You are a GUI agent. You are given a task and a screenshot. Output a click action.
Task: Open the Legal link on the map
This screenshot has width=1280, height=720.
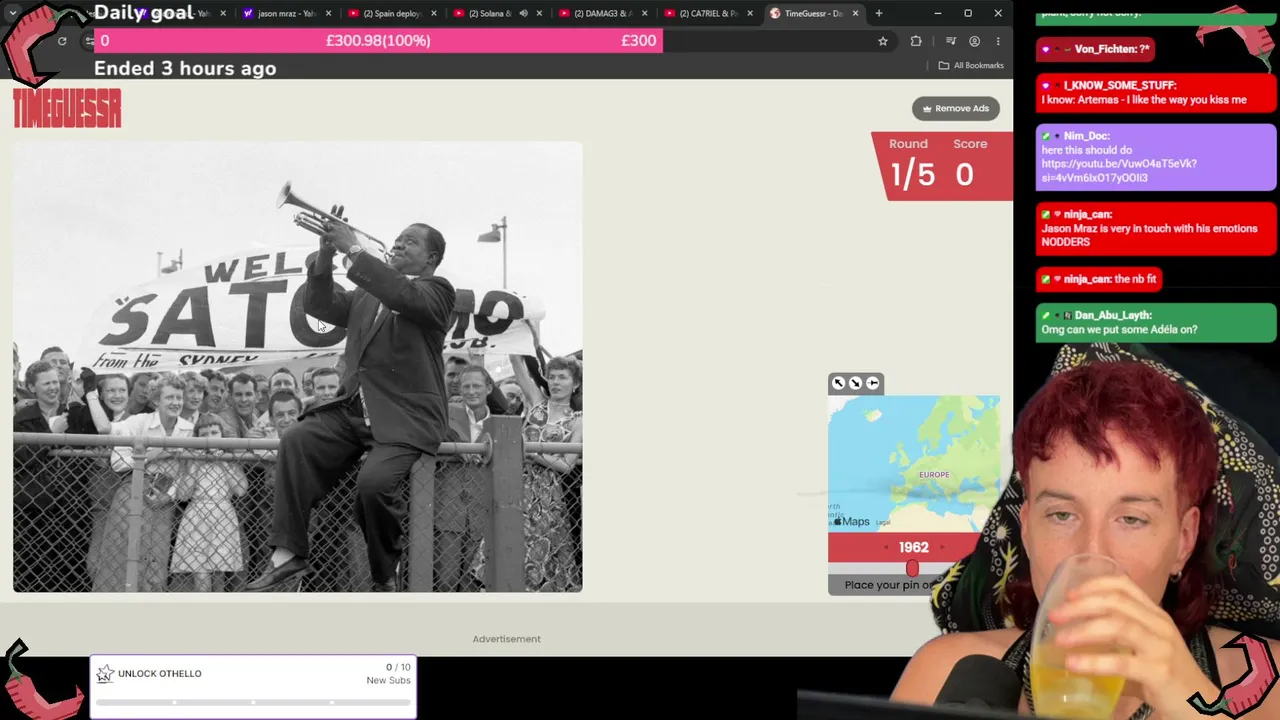coord(883,522)
